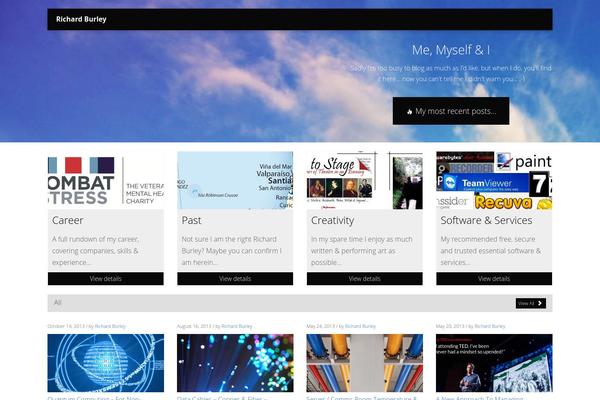
Task: Open the author link on the August 2013 post
Action: pos(237,326)
